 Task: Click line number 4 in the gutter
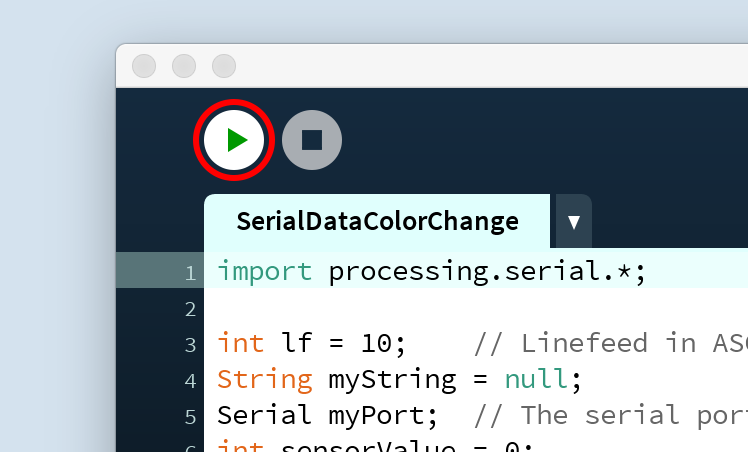point(191,380)
